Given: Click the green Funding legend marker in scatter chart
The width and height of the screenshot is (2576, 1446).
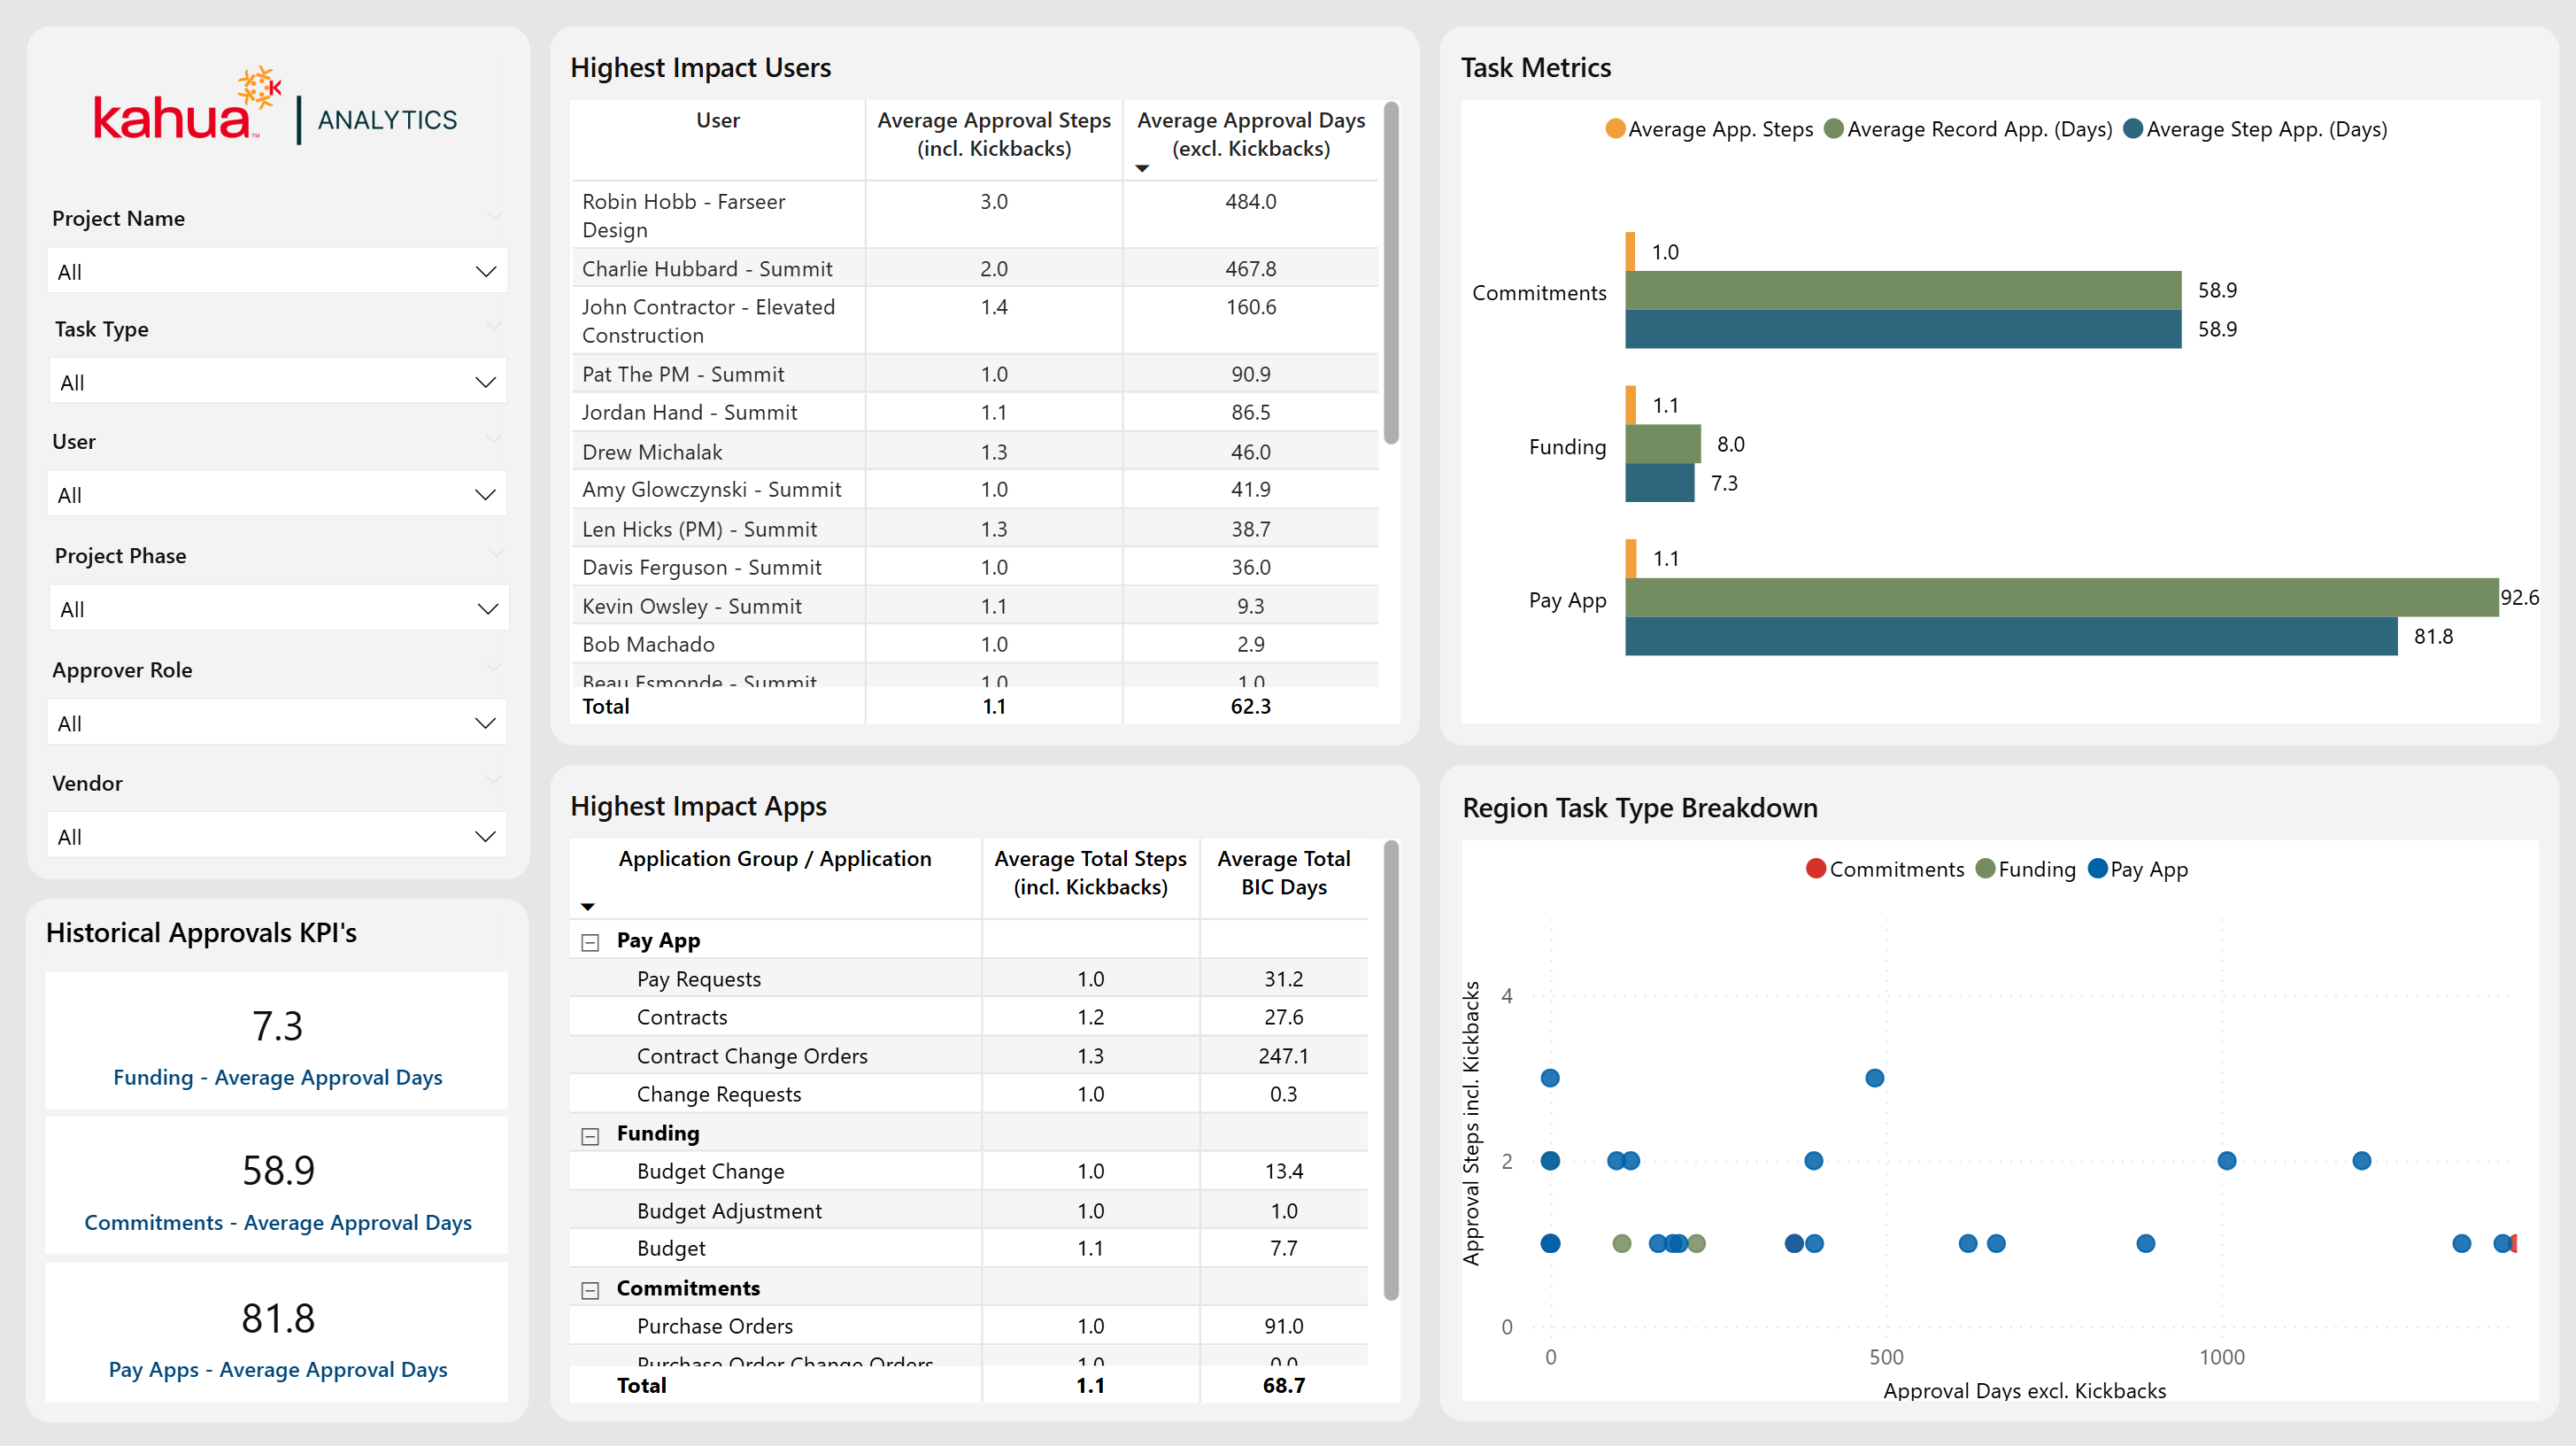Looking at the screenshot, I should coord(1986,868).
